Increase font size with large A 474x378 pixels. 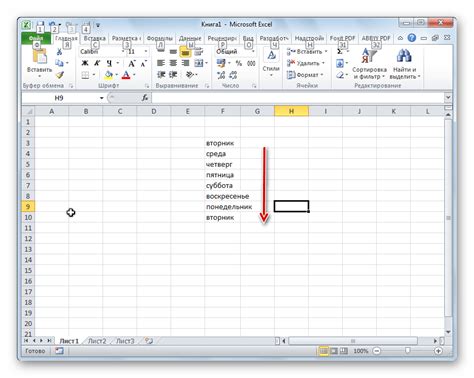click(132, 63)
